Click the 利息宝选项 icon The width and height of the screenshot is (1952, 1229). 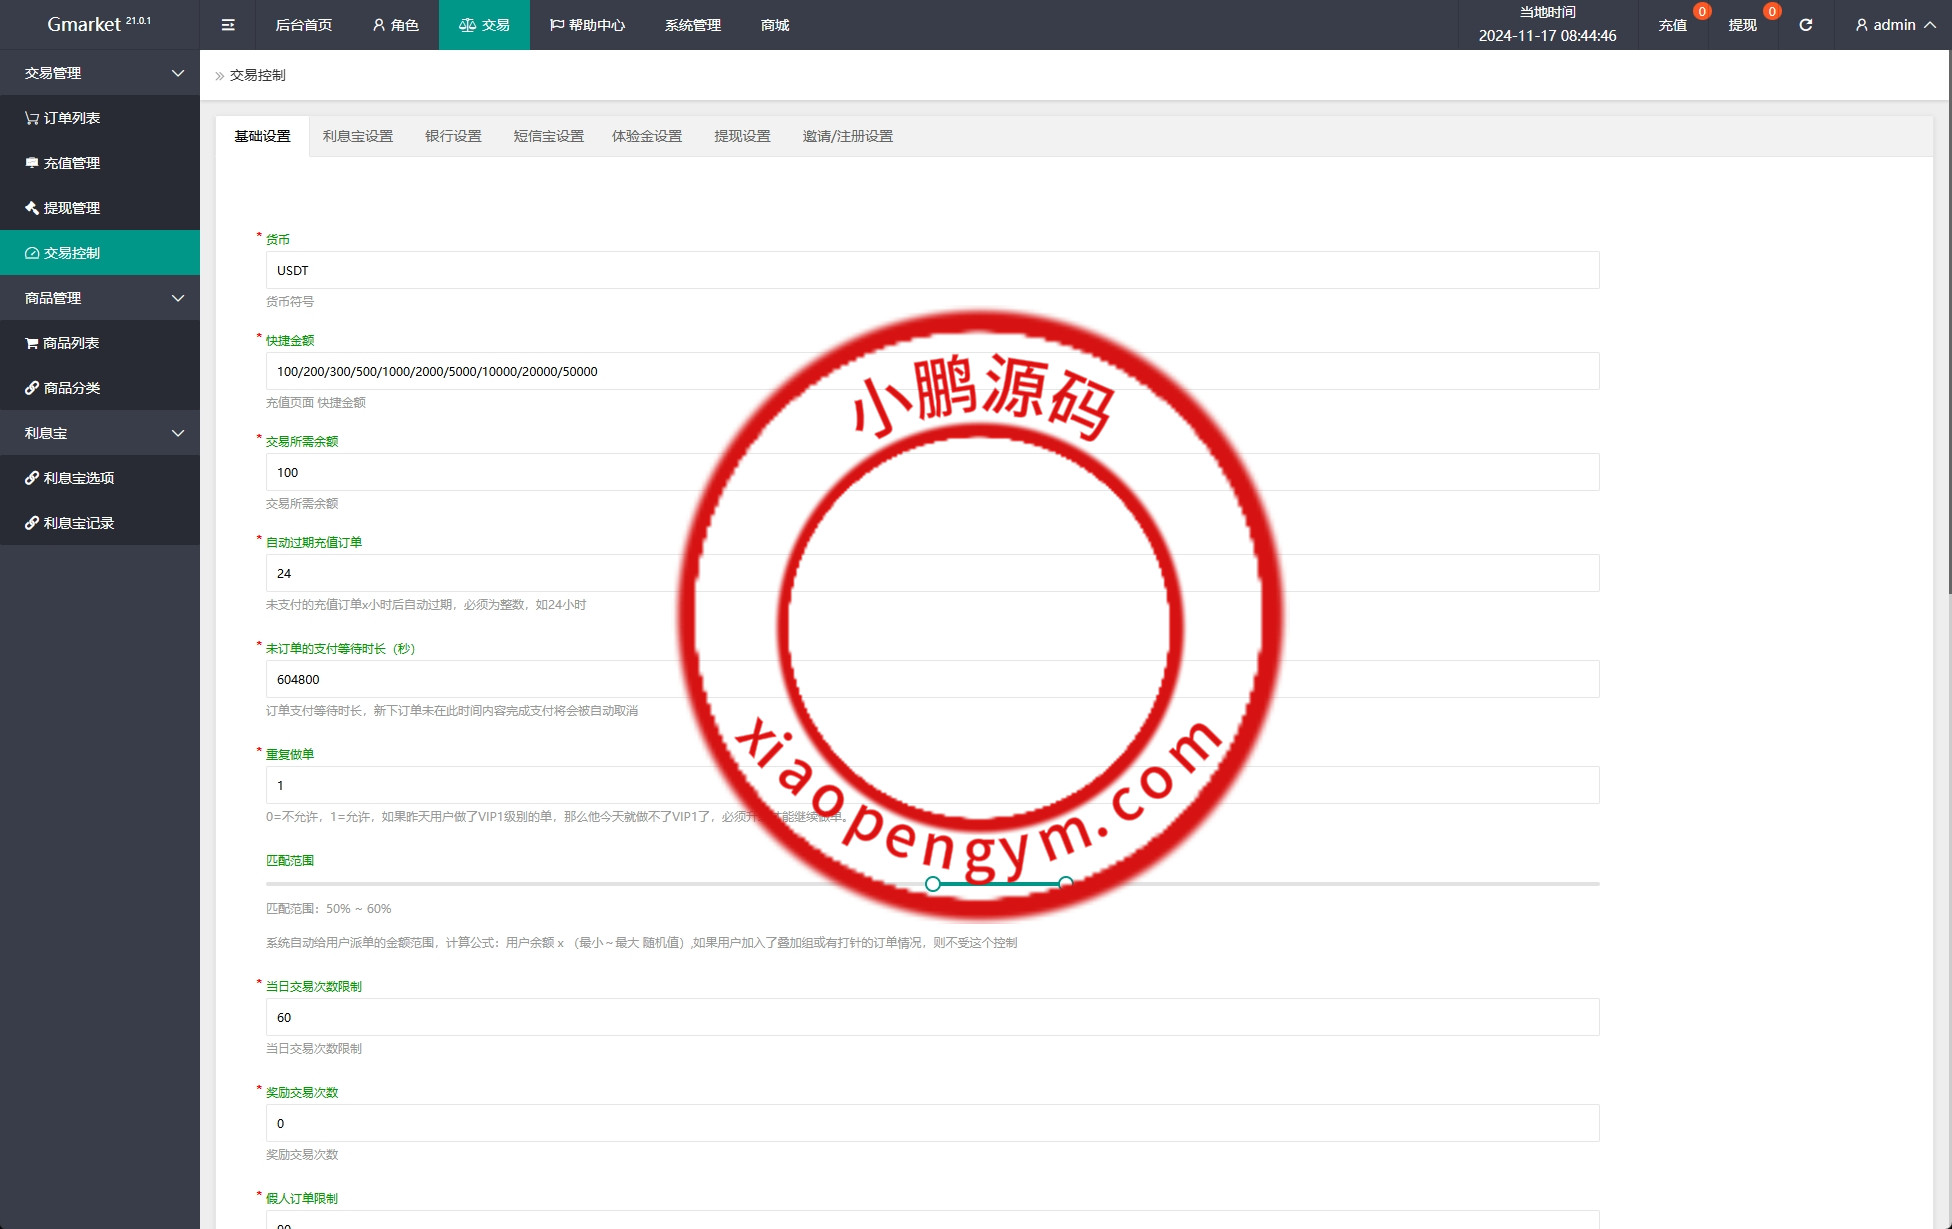click(x=31, y=478)
